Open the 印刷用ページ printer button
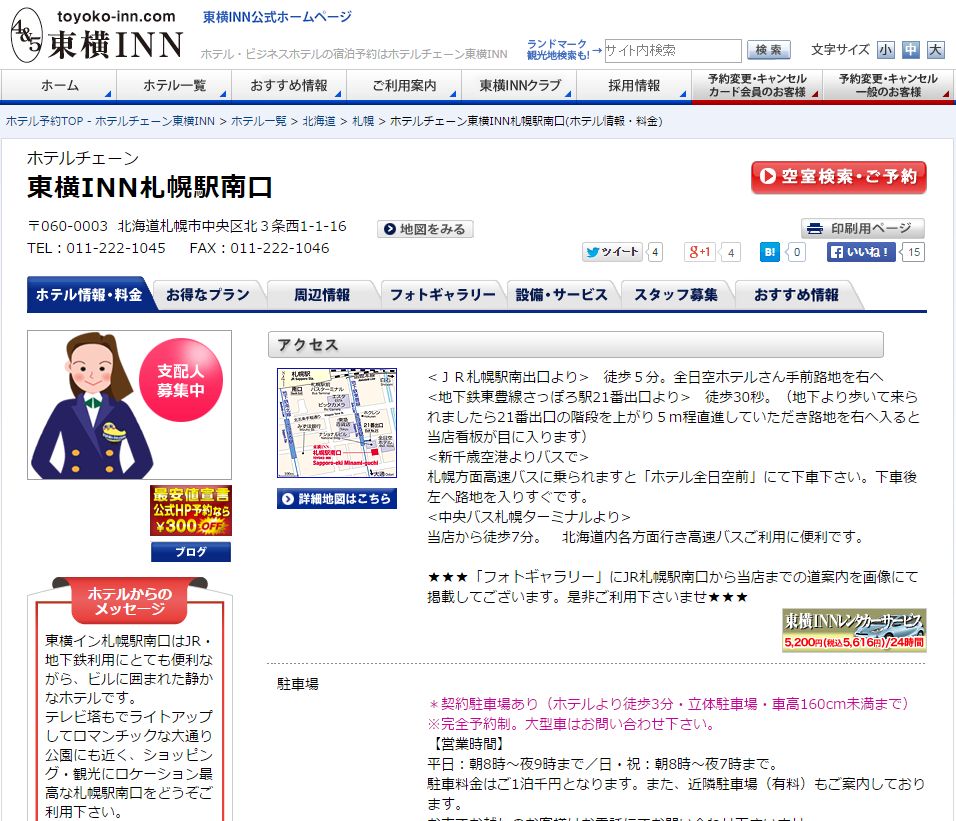 click(x=863, y=229)
